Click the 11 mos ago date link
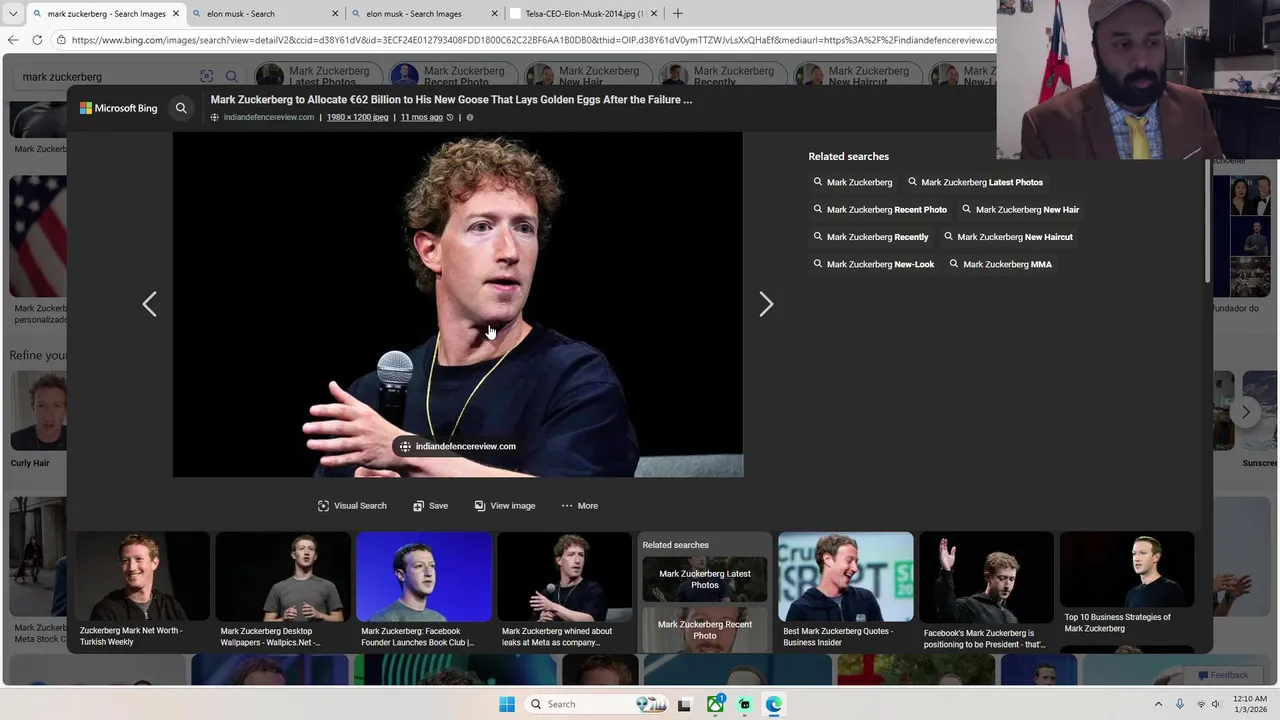 421,117
